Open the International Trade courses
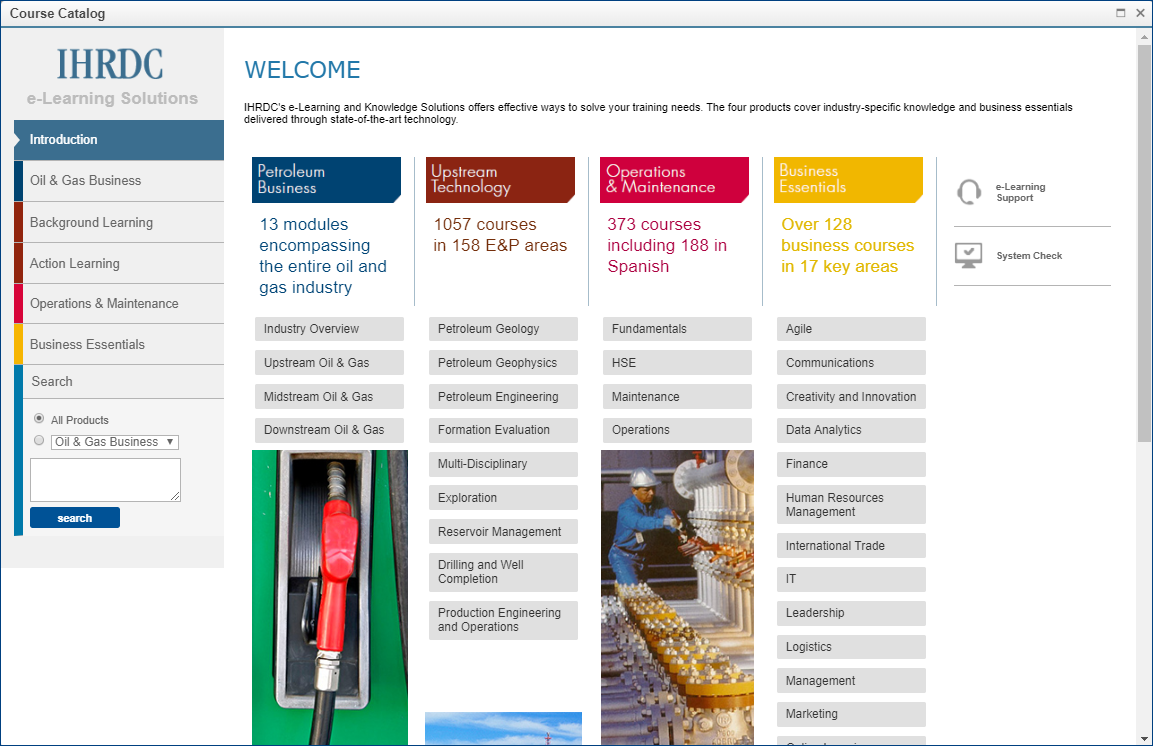The height and width of the screenshot is (746, 1153). coord(852,545)
